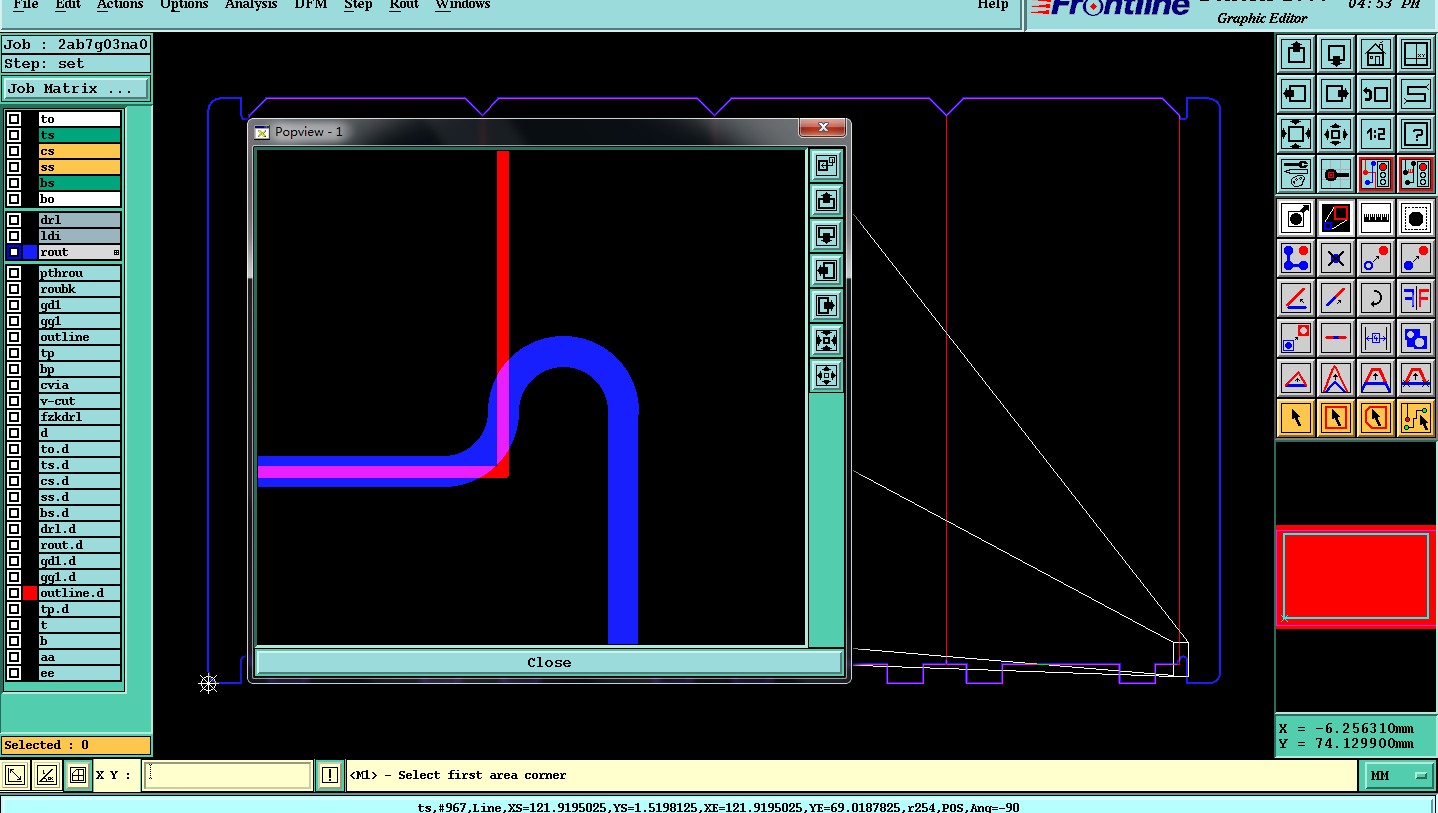Click the Job Matrix button
The width and height of the screenshot is (1438, 813).
[76, 88]
